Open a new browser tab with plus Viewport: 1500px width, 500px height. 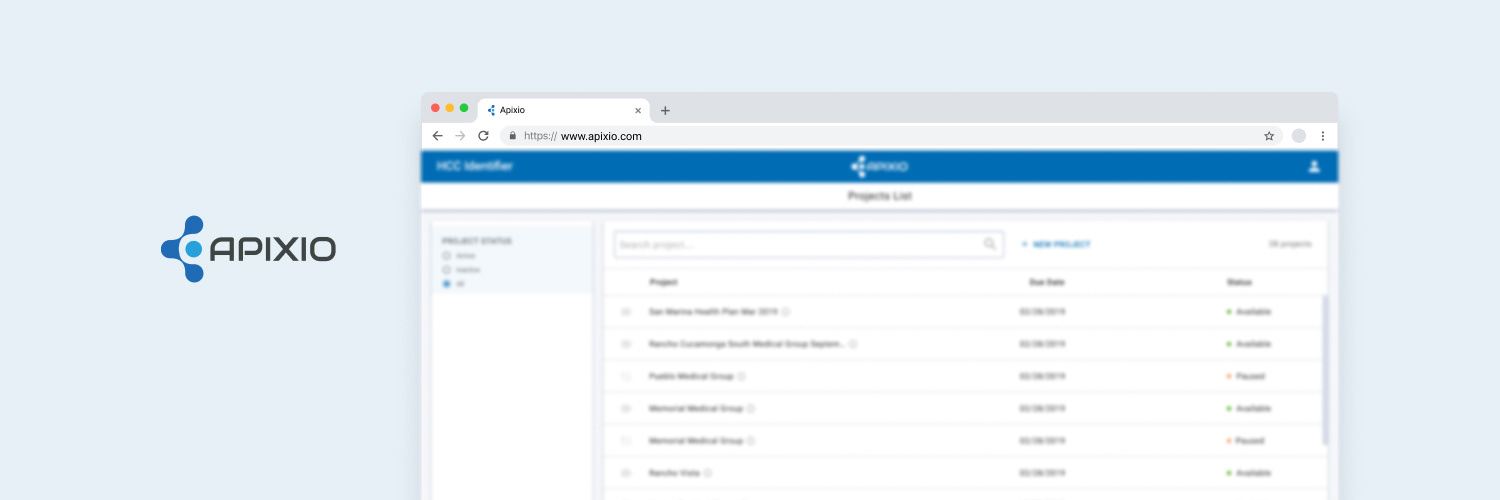tap(665, 111)
